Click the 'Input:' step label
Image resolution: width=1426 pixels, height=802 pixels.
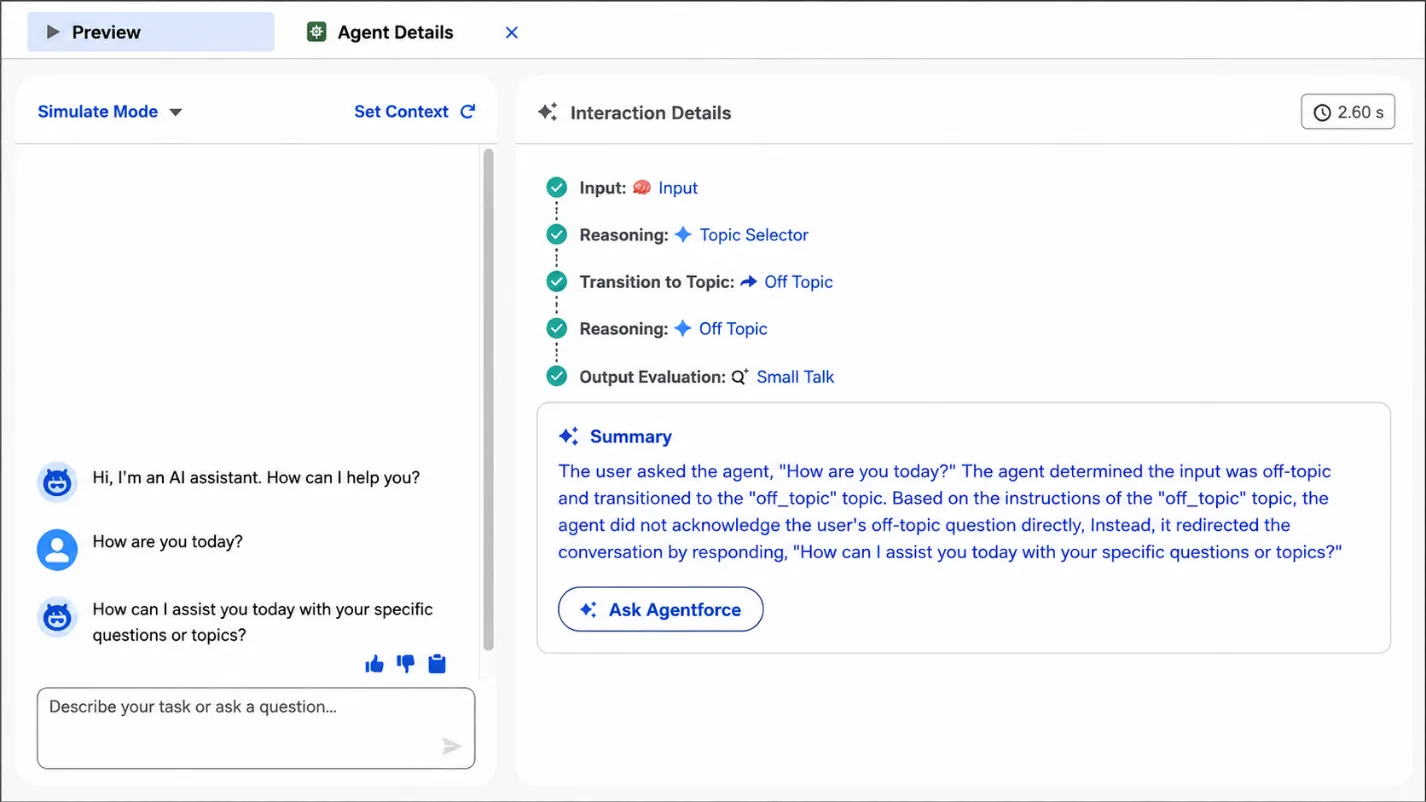pyautogui.click(x=603, y=188)
